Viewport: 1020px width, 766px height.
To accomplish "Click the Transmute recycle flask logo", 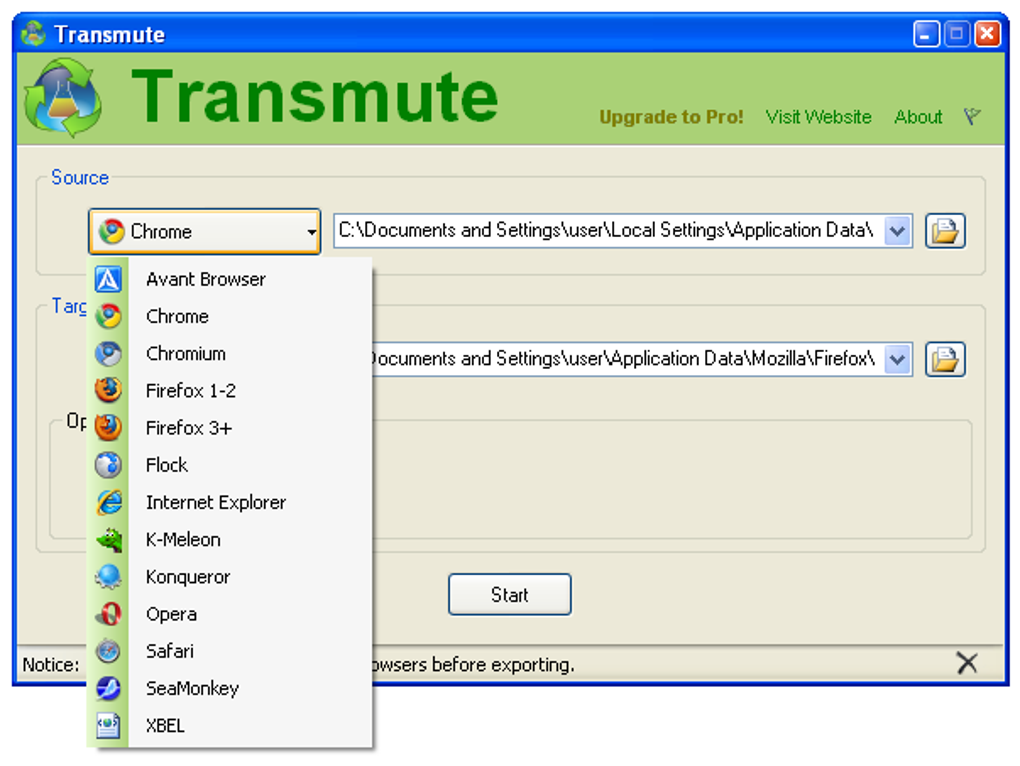I will (63, 98).
